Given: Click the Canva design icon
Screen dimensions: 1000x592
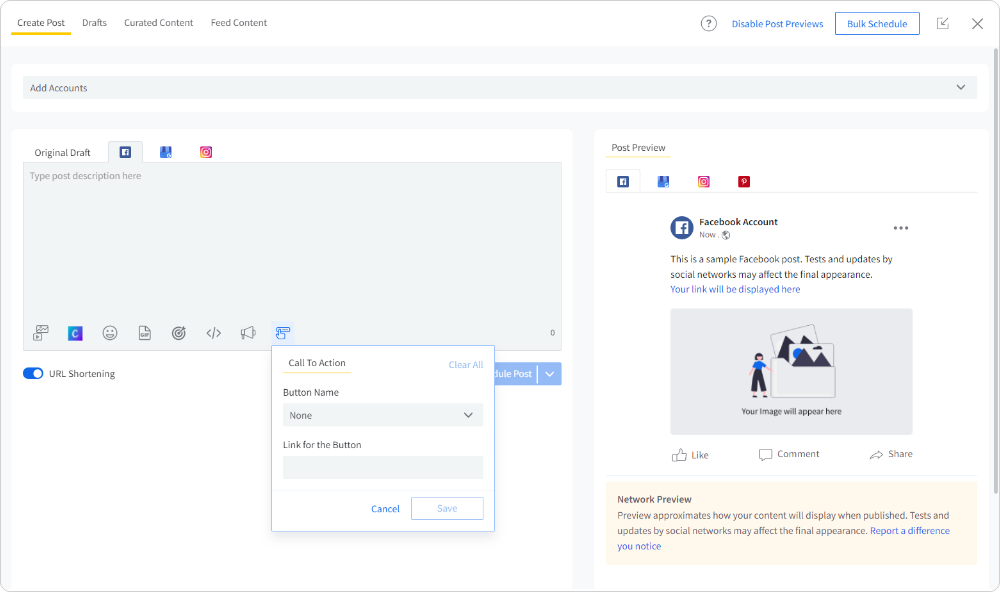Looking at the screenshot, I should click(75, 333).
